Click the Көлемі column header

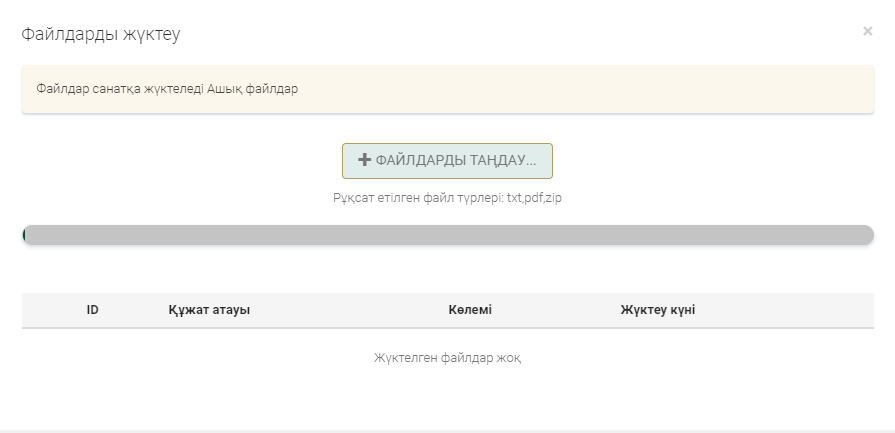pos(470,310)
